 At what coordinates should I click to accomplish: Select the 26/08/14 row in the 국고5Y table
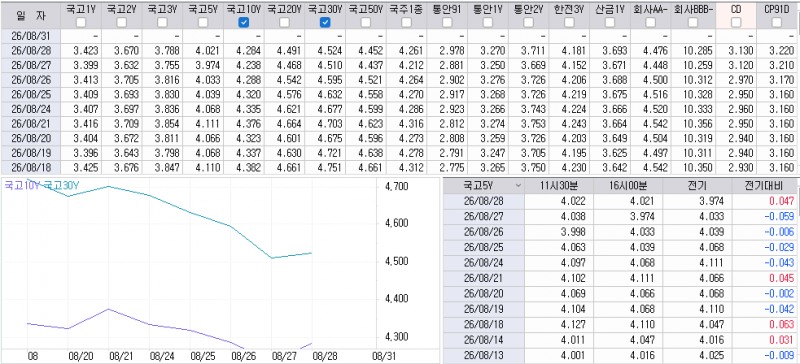[x=621, y=342]
